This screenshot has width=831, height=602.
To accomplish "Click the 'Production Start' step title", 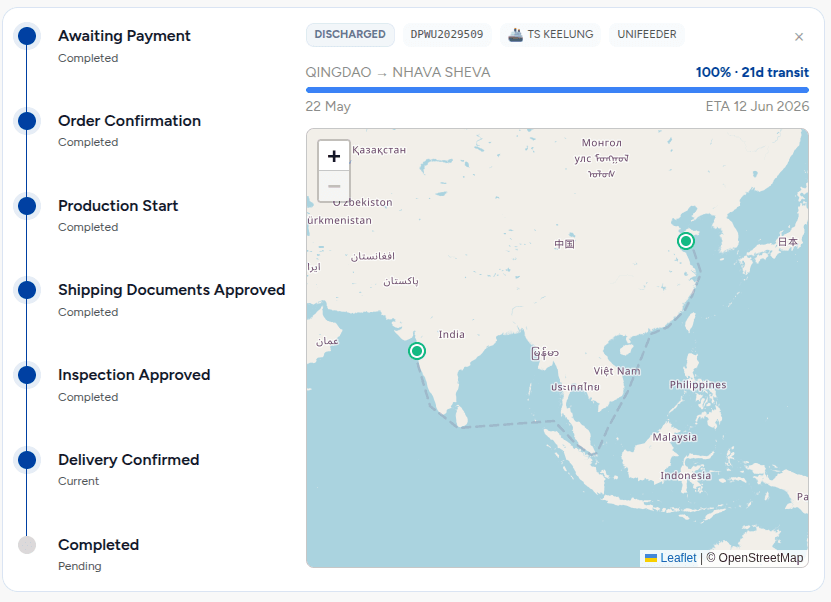I will (x=118, y=206).
